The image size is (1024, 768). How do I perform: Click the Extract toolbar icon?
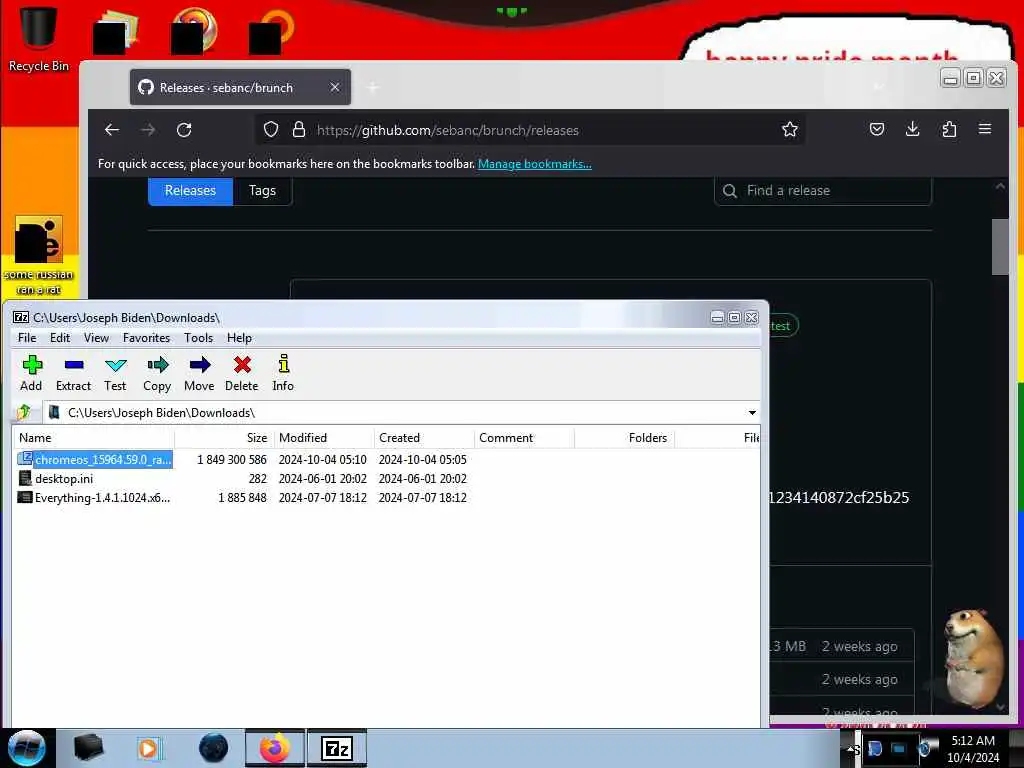(73, 373)
